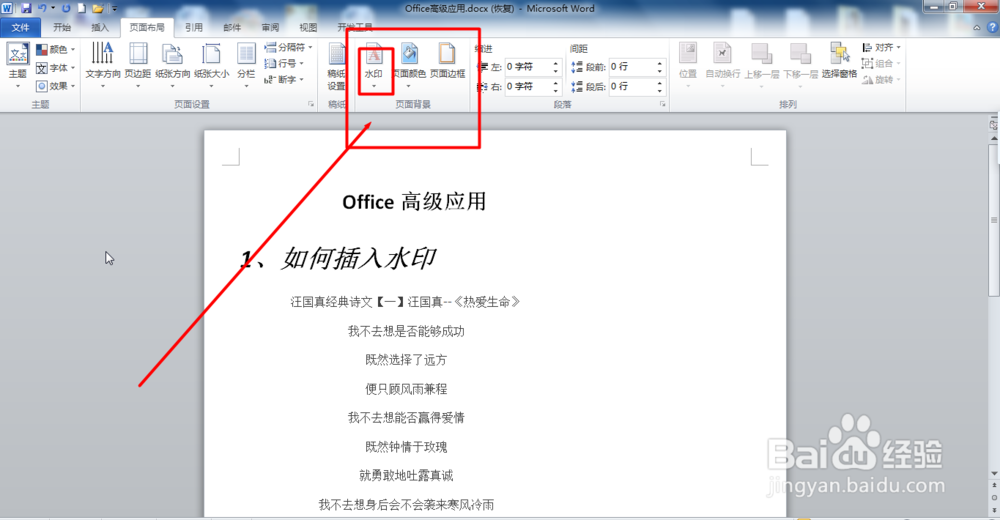This screenshot has height=520, width=1000.
Task: Click the 上移一层 bring forward button
Action: click(761, 66)
